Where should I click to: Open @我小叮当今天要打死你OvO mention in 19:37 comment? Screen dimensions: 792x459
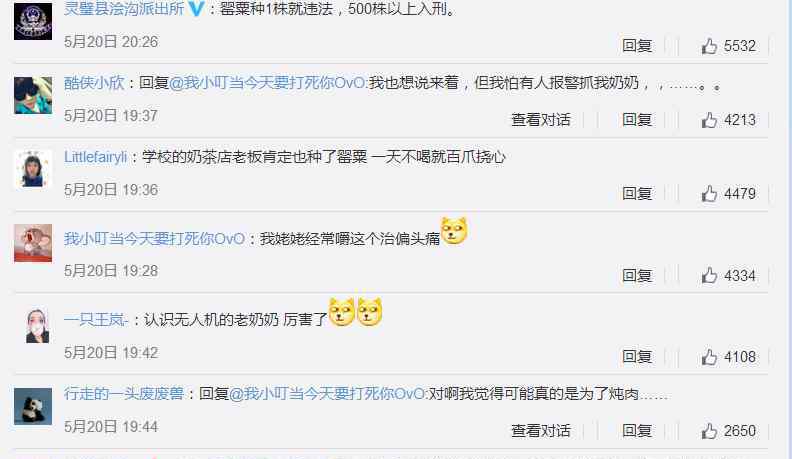pos(268,83)
